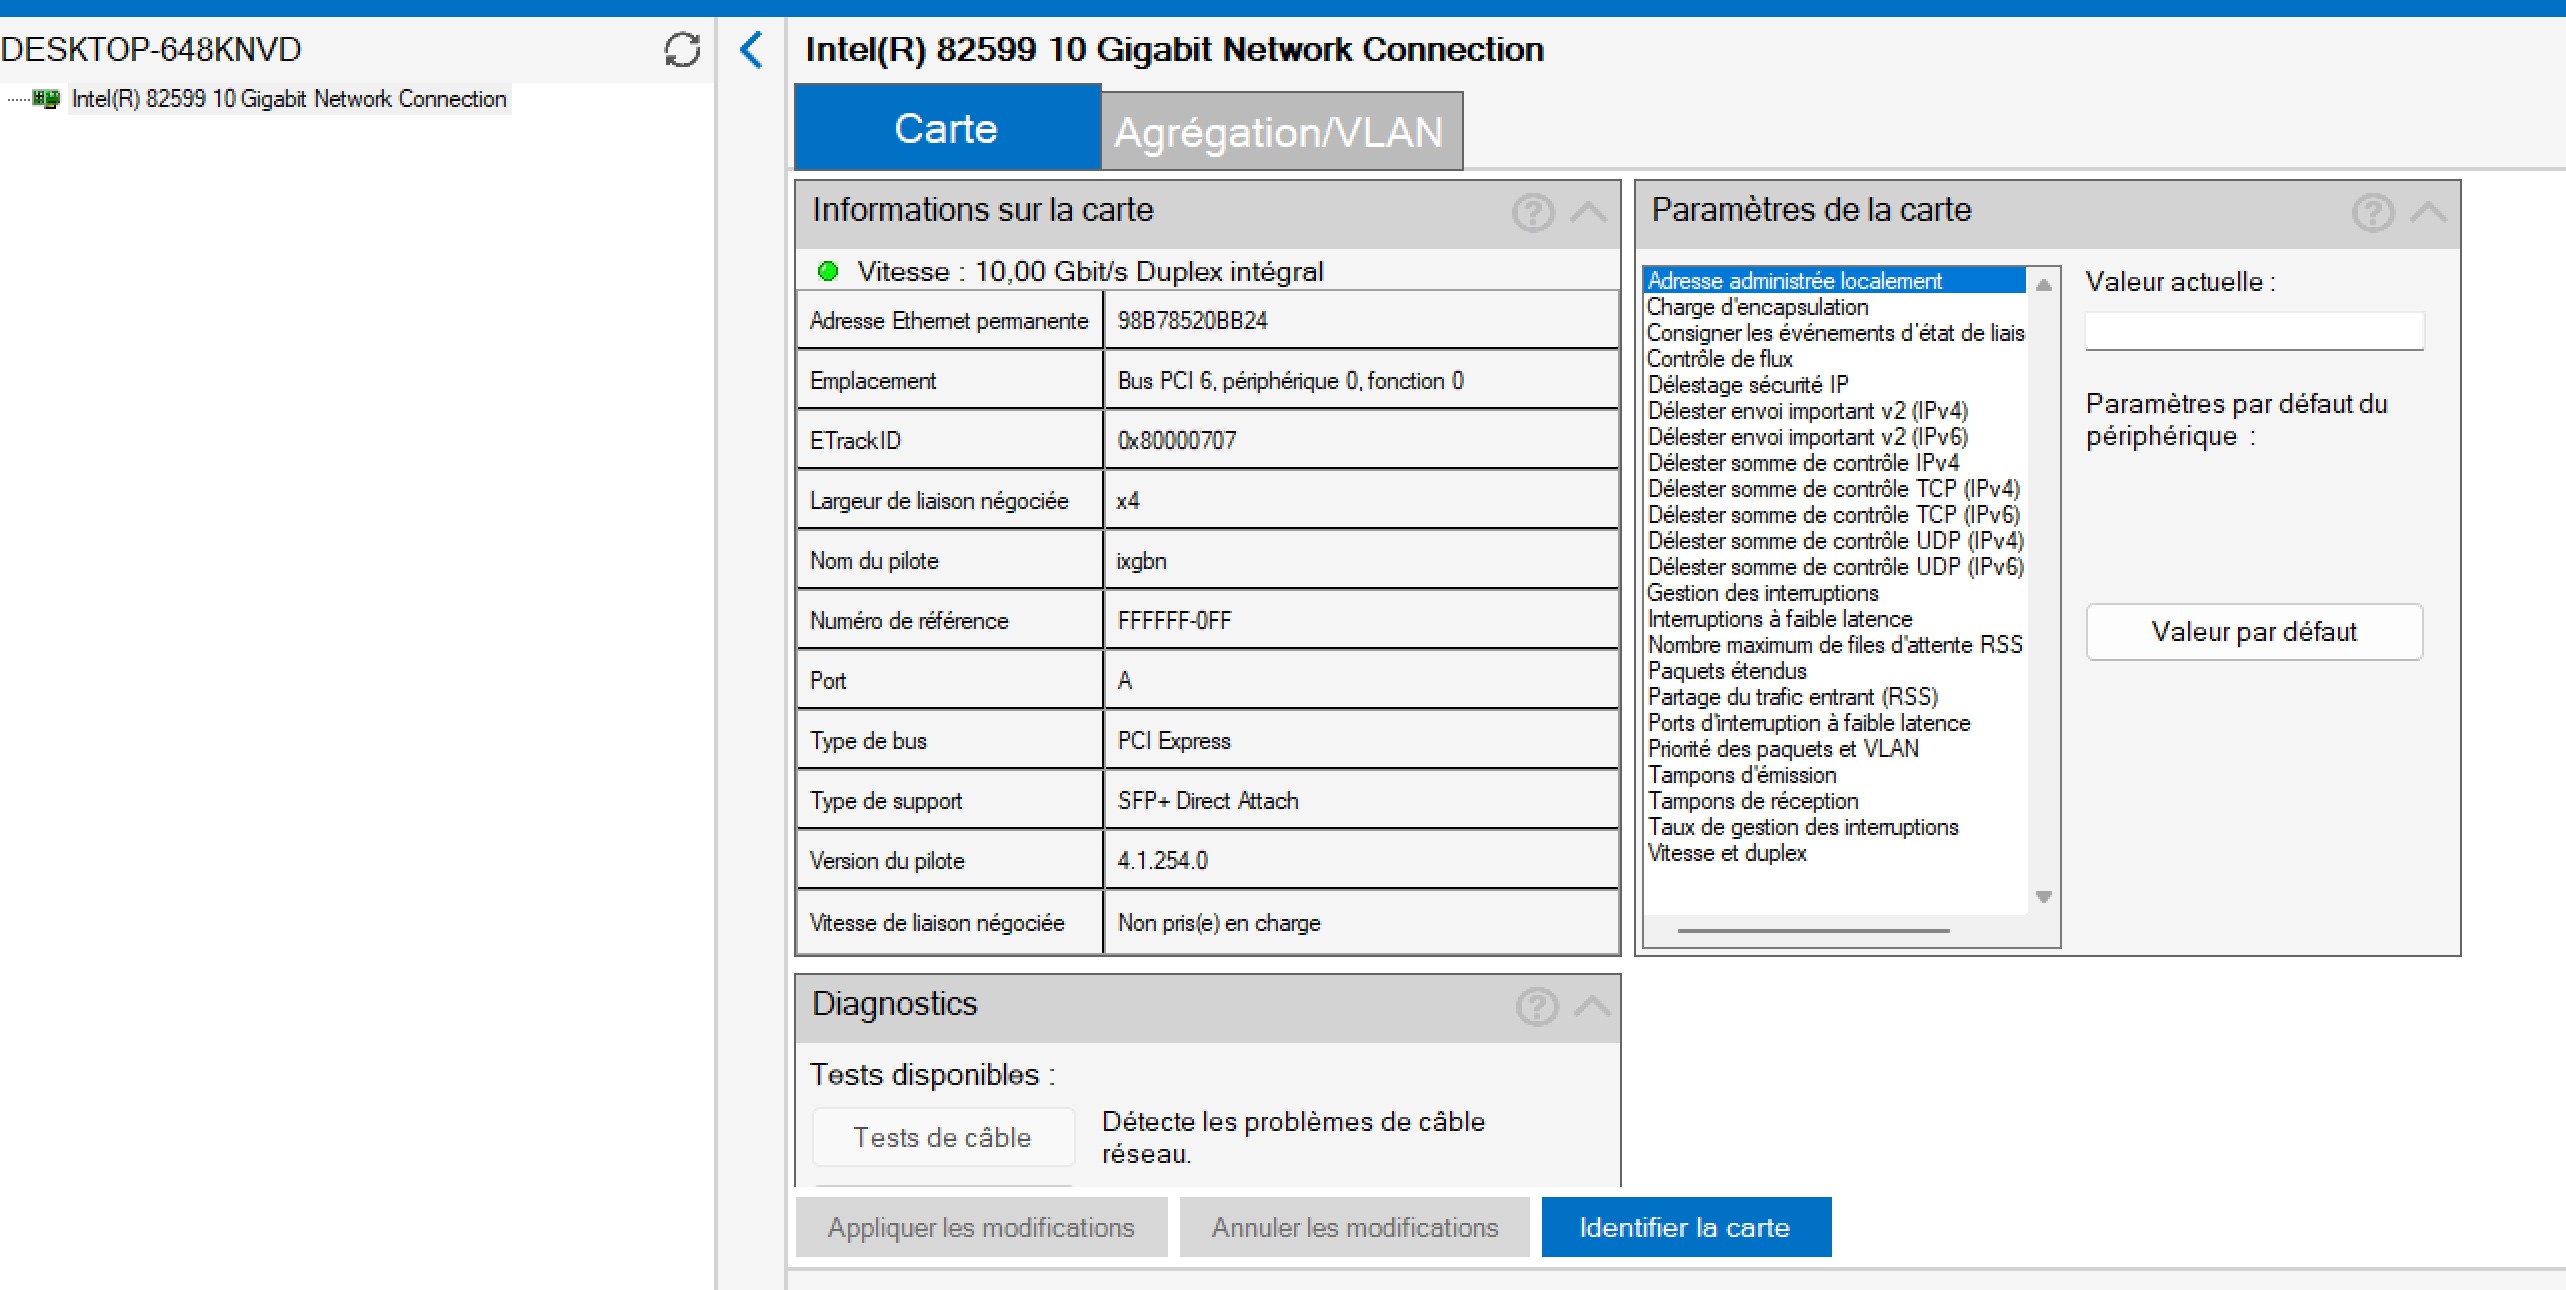Switch to the Carte tab
This screenshot has height=1290, width=2566.
point(947,127)
